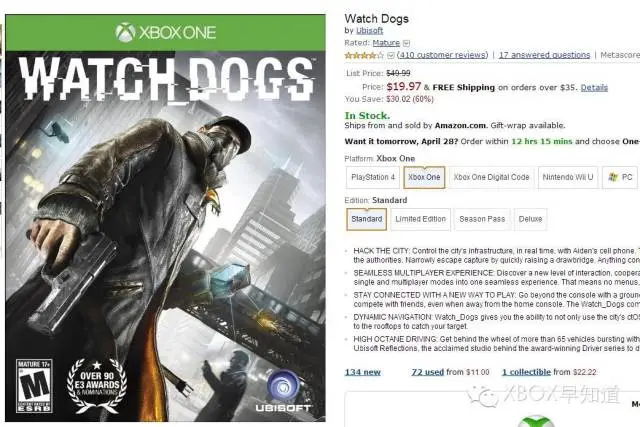Choose the Season Pass edition

pos(482,219)
